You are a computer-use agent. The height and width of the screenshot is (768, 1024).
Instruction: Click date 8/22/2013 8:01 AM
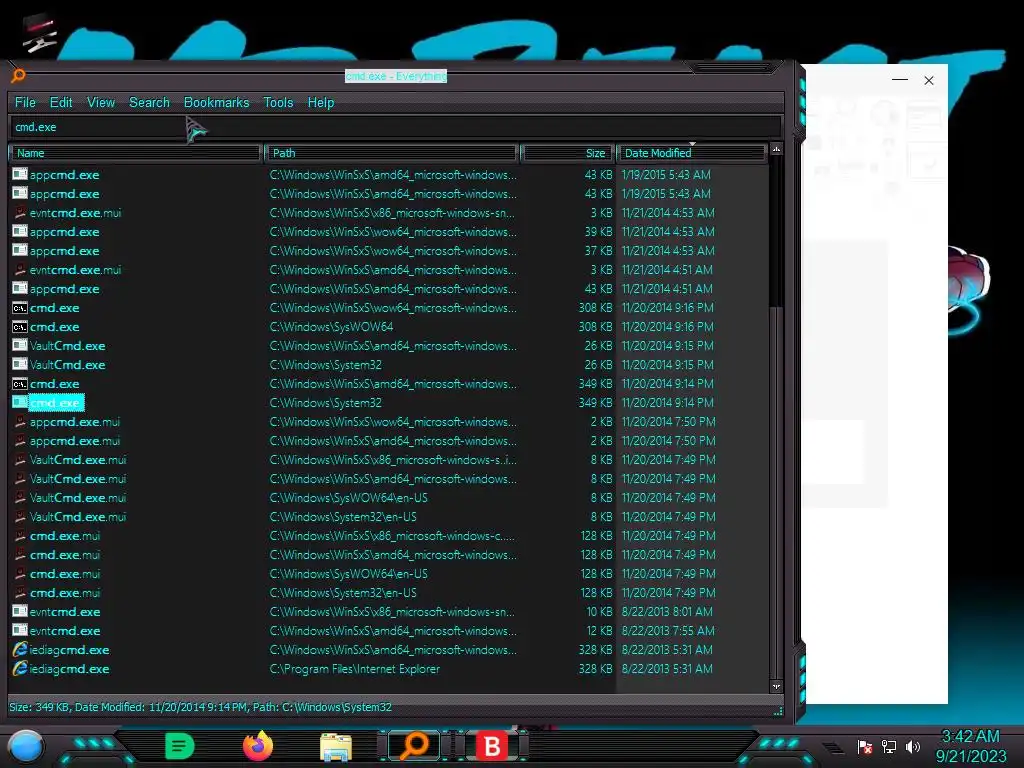(667, 612)
